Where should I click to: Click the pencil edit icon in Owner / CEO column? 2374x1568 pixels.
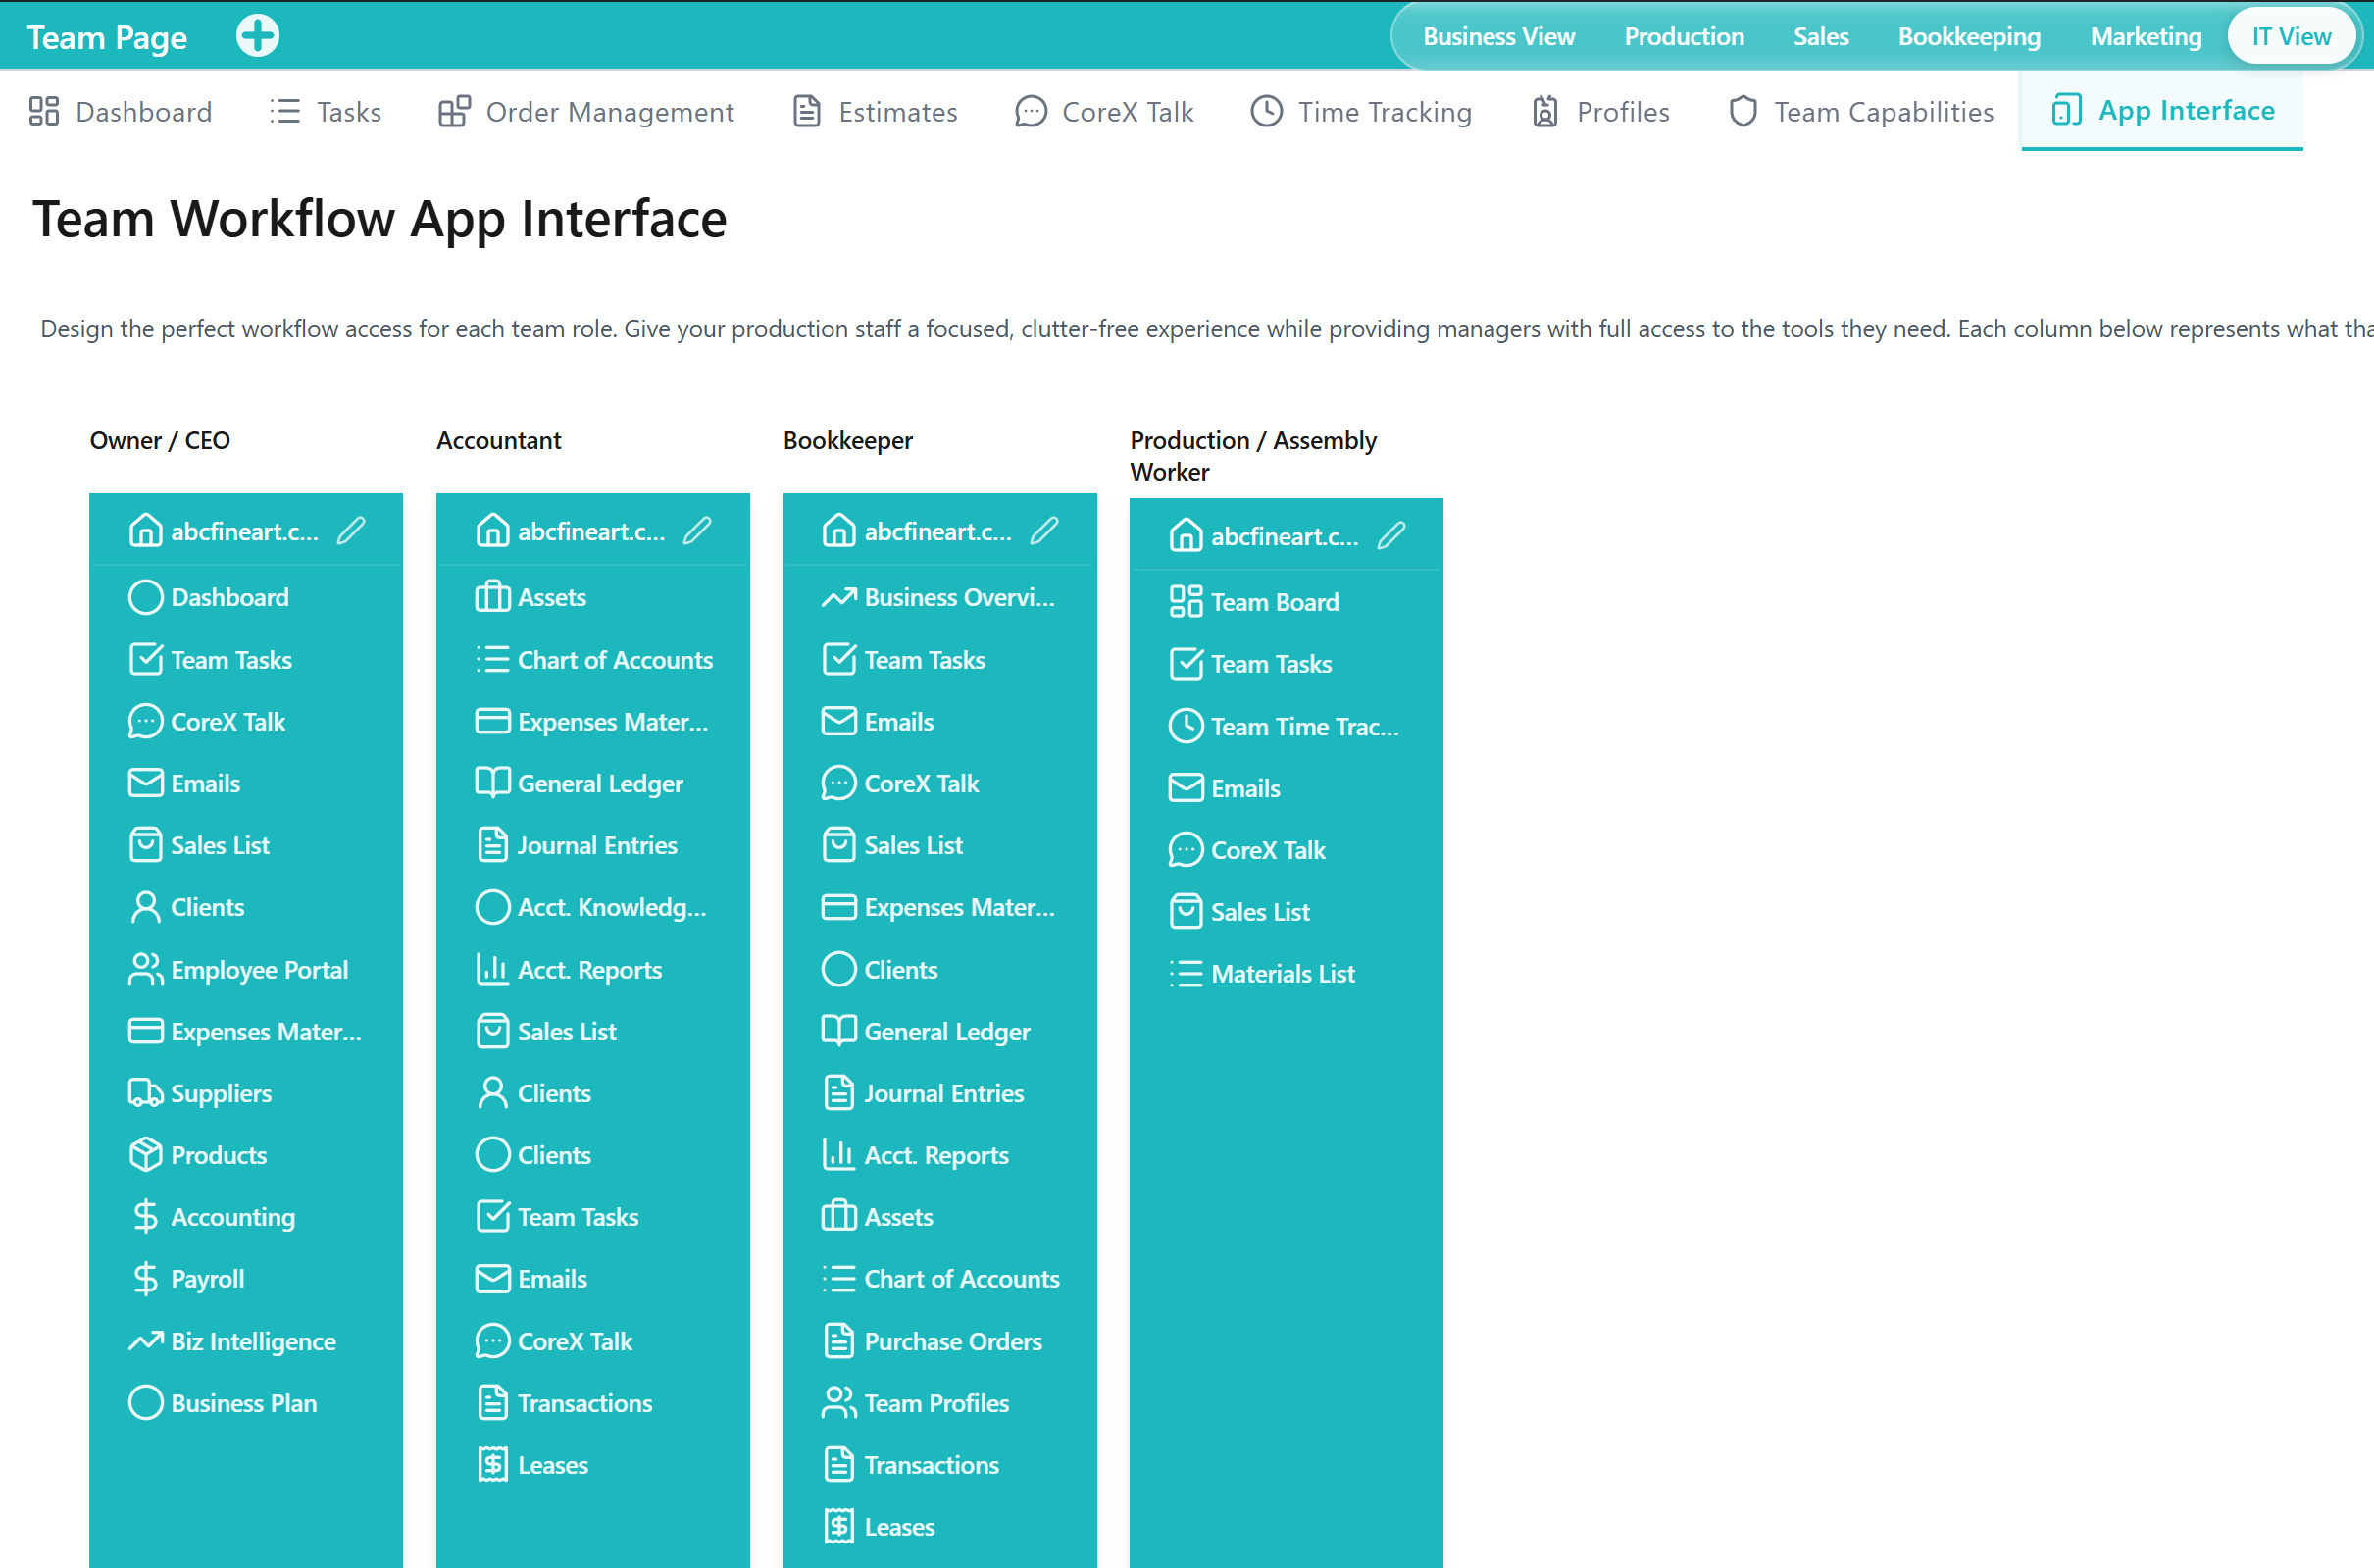(351, 531)
